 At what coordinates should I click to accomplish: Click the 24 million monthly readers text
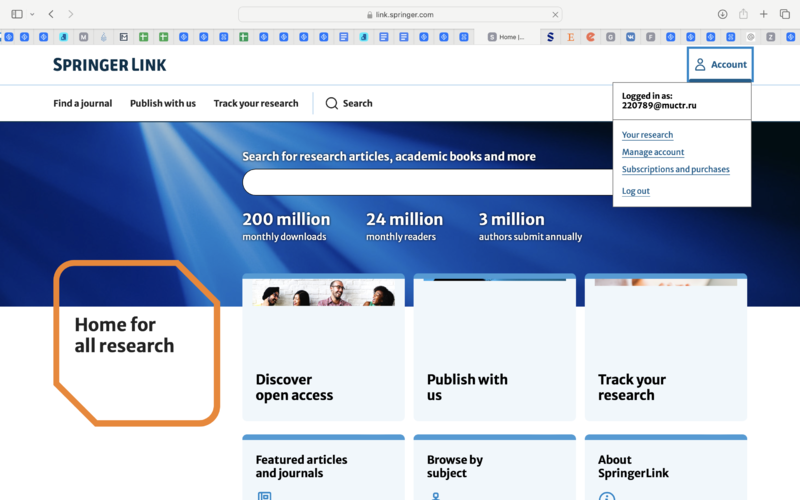pyautogui.click(x=404, y=227)
